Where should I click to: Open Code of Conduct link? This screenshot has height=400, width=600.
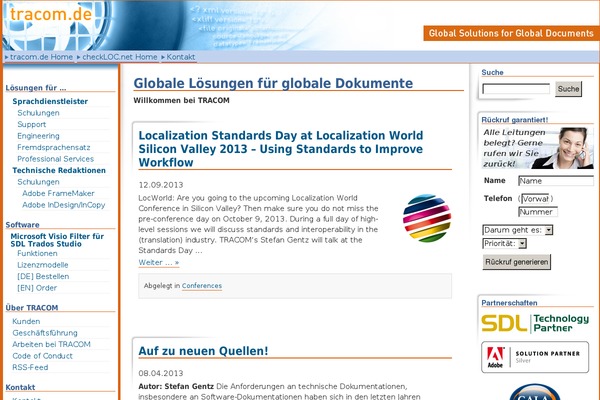coord(42,356)
